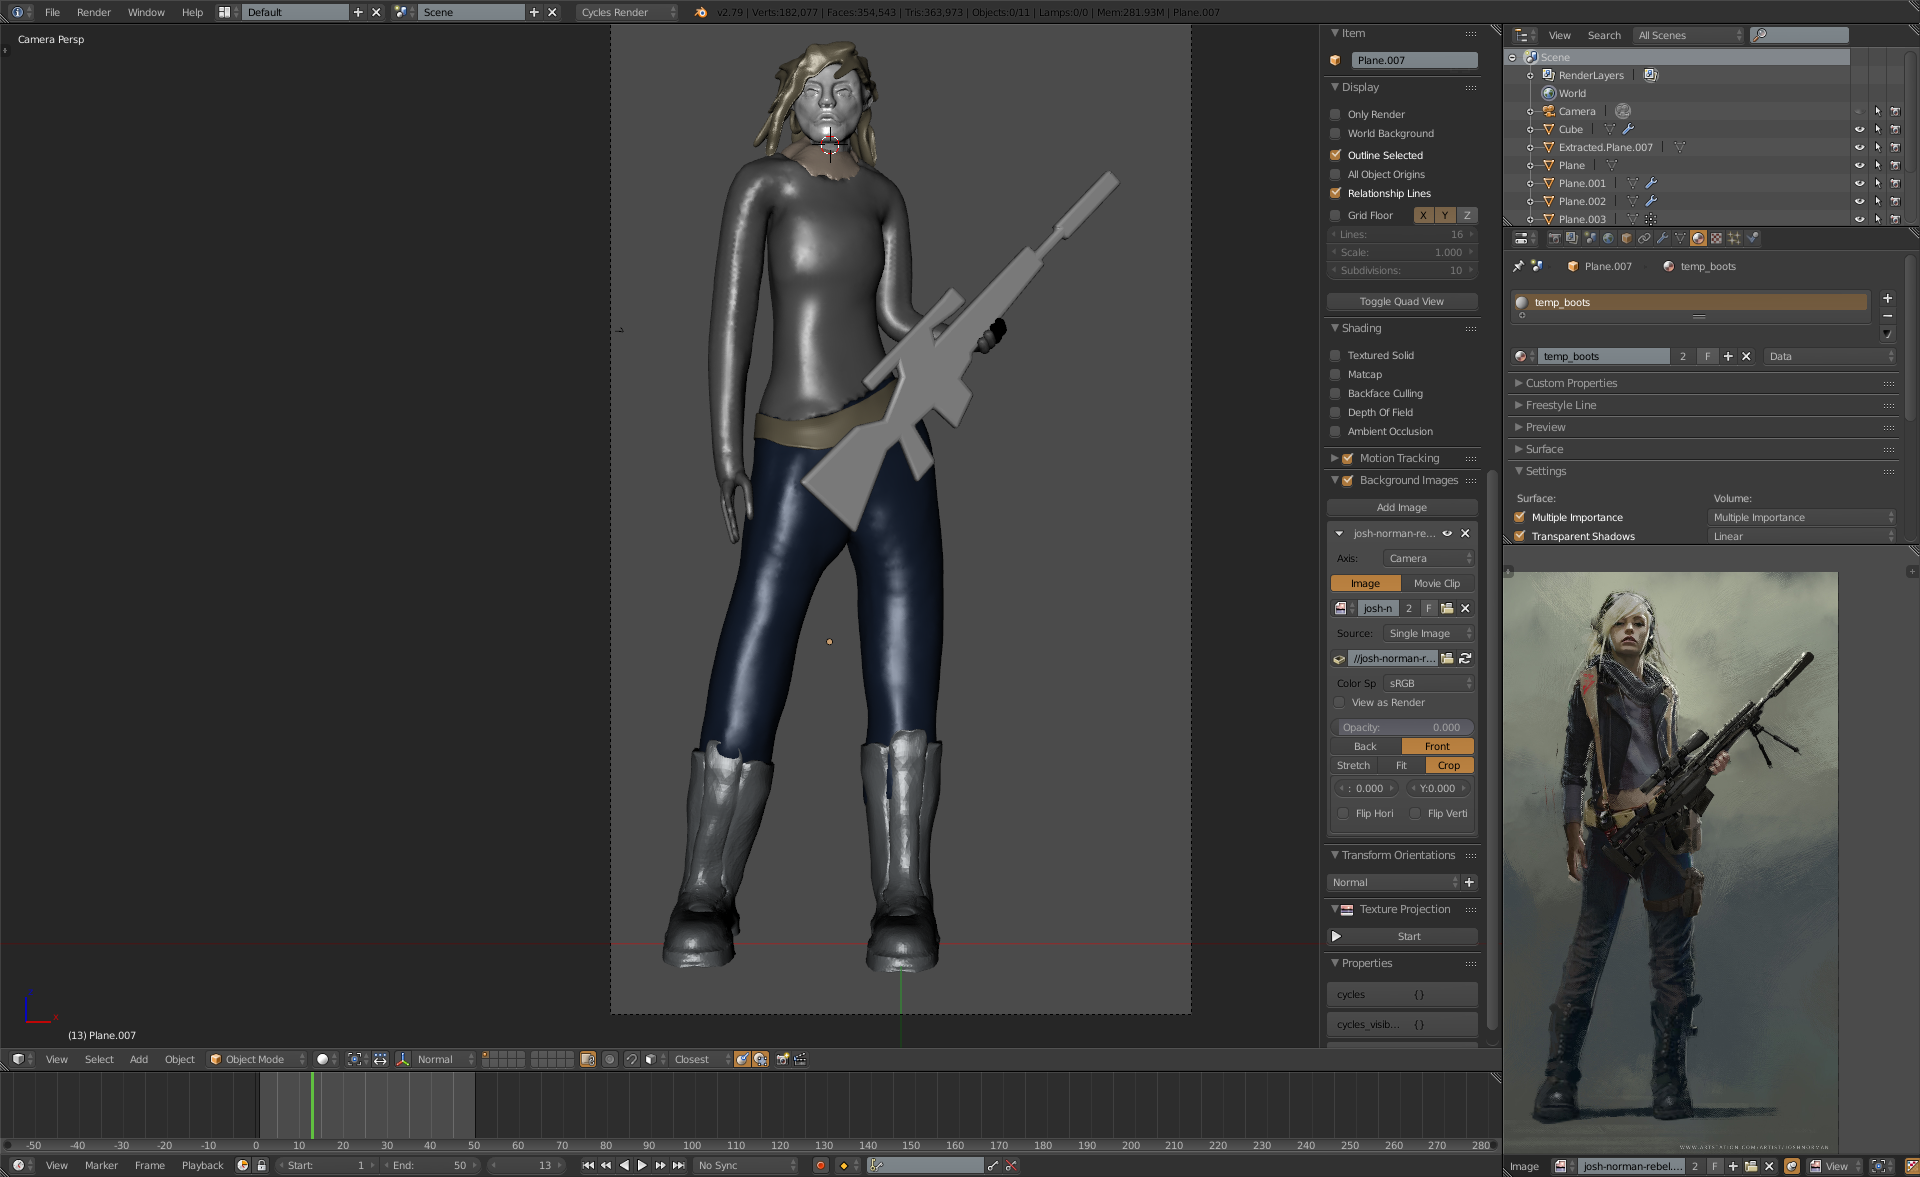
Task: Open the Texture properties tab
Action: [1716, 238]
